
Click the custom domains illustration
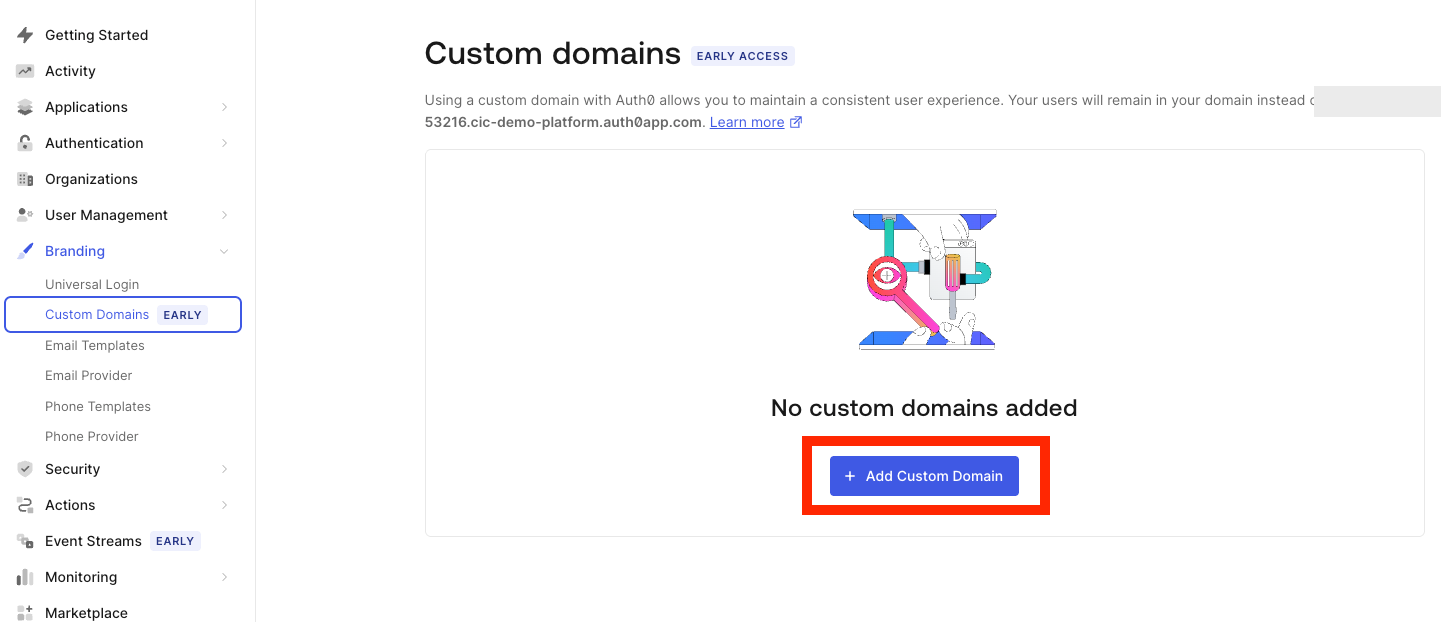click(926, 279)
